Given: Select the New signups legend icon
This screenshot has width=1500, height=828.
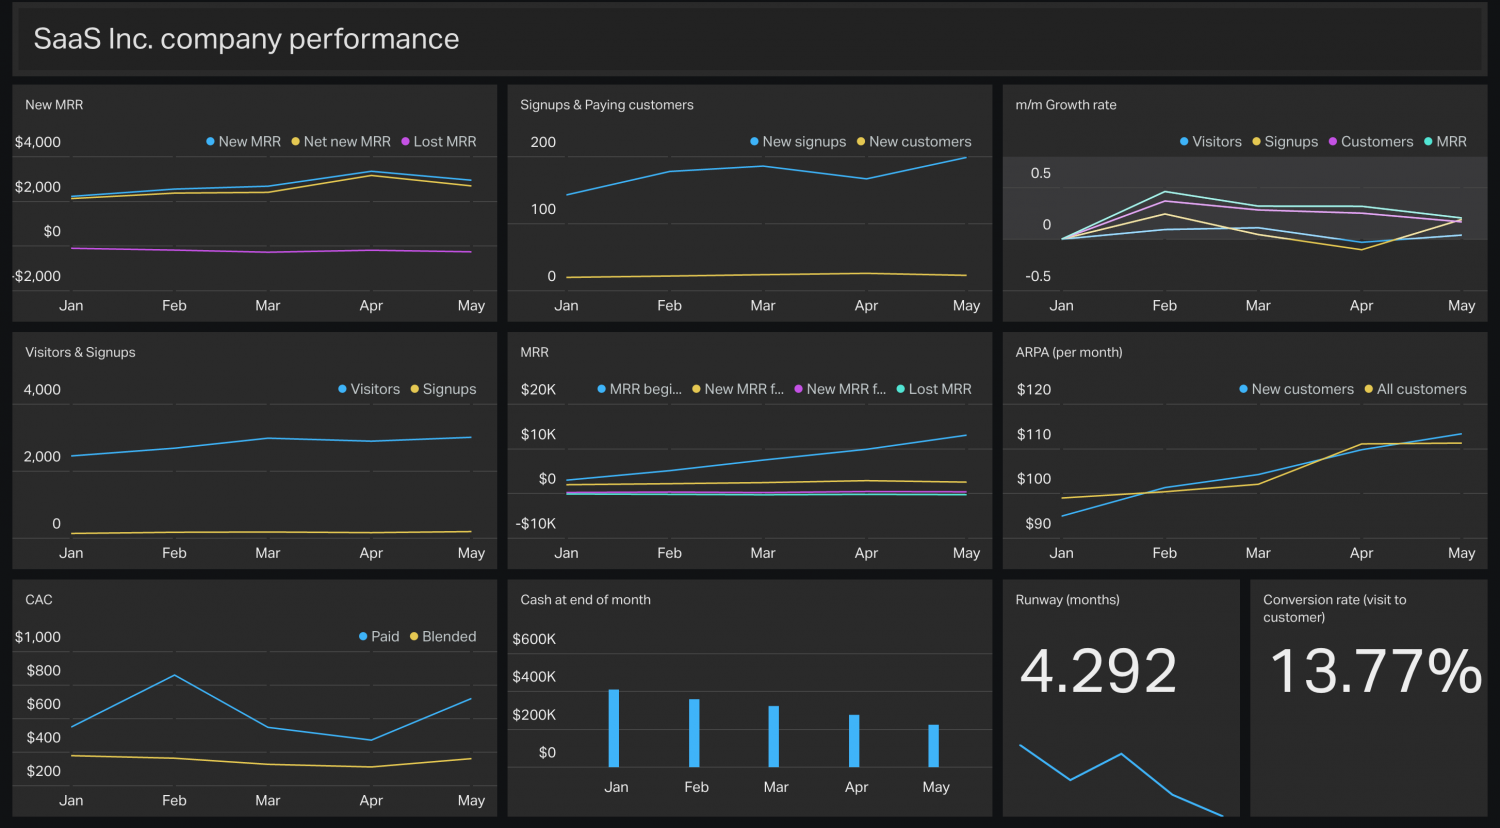Looking at the screenshot, I should click(x=753, y=141).
